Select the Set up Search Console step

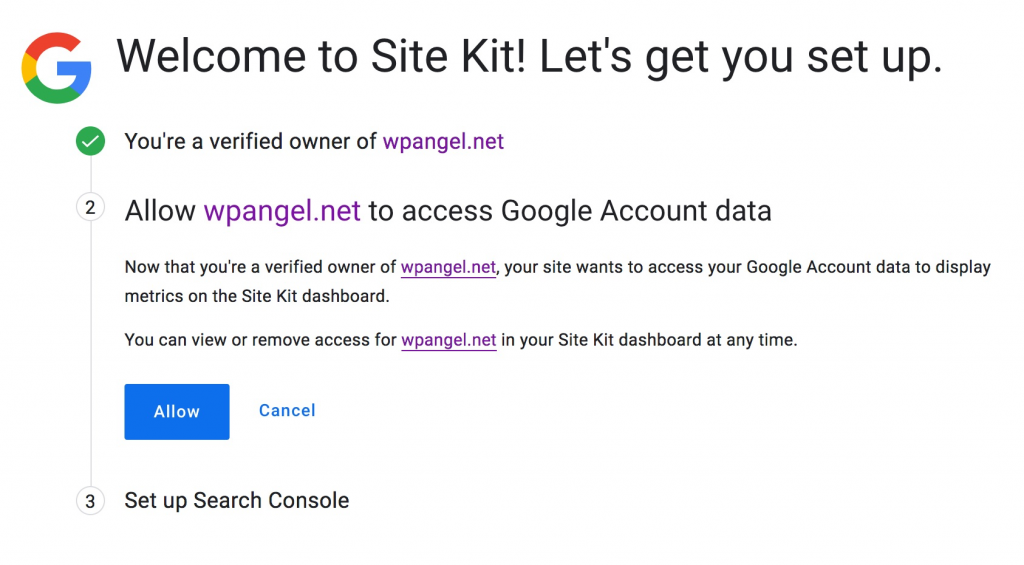(237, 500)
